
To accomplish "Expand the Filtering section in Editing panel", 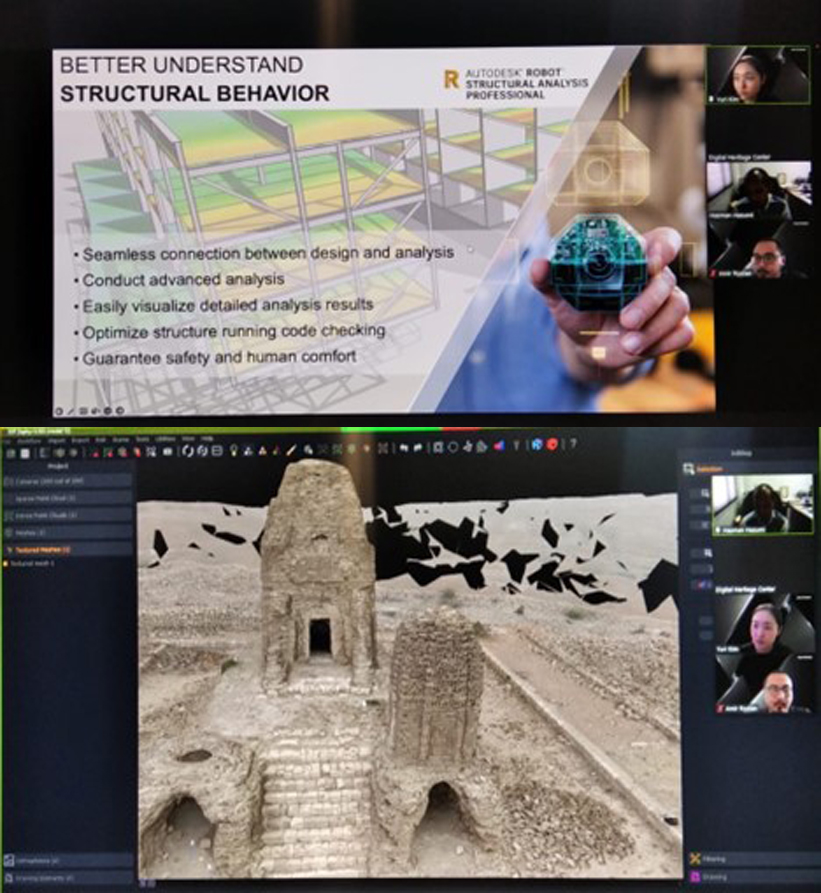I will coord(752,858).
